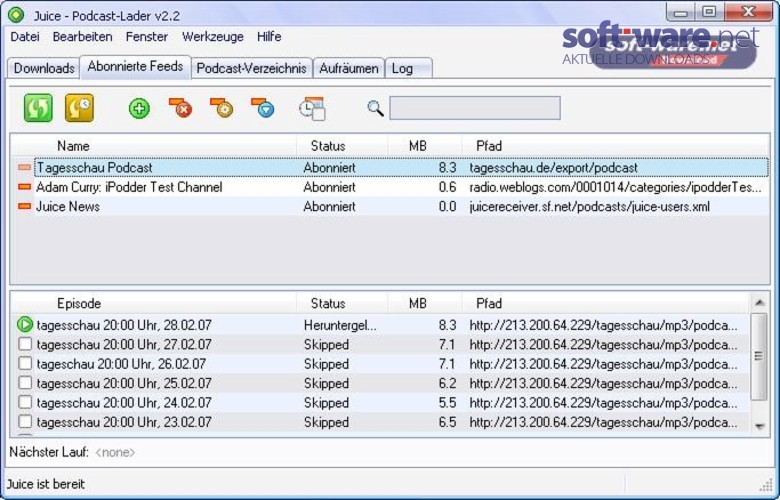Click the green plus Add feed icon
Image resolution: width=780 pixels, height=500 pixels.
click(139, 108)
